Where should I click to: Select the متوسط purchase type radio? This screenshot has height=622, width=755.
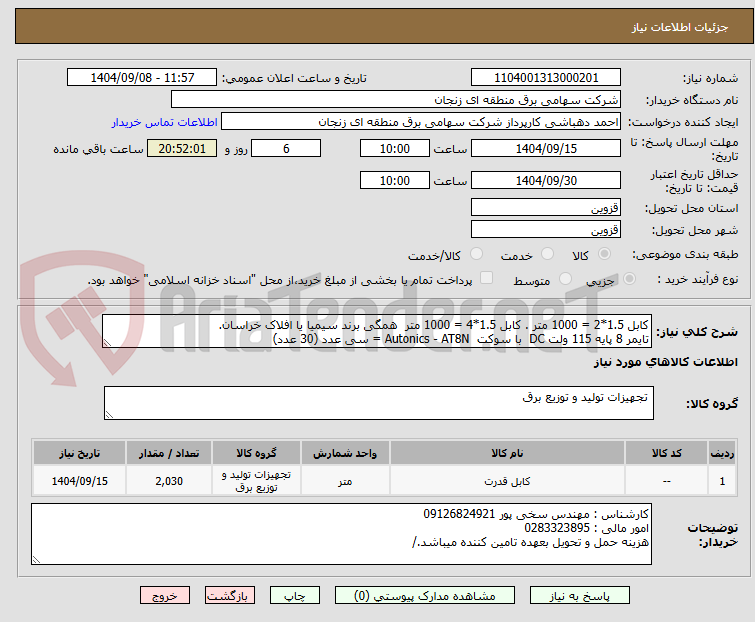(x=565, y=278)
